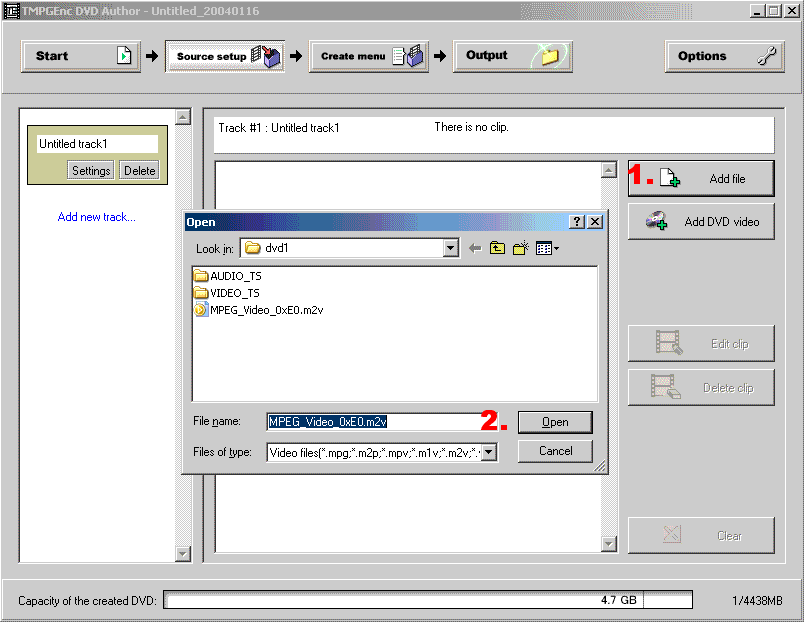Go back to last folder visited
This screenshot has width=804, height=622.
click(x=475, y=249)
